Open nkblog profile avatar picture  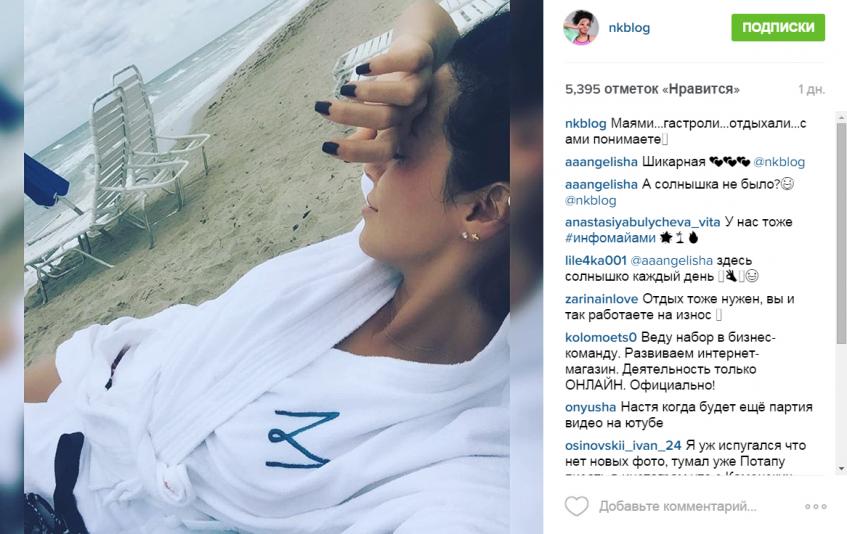581,28
